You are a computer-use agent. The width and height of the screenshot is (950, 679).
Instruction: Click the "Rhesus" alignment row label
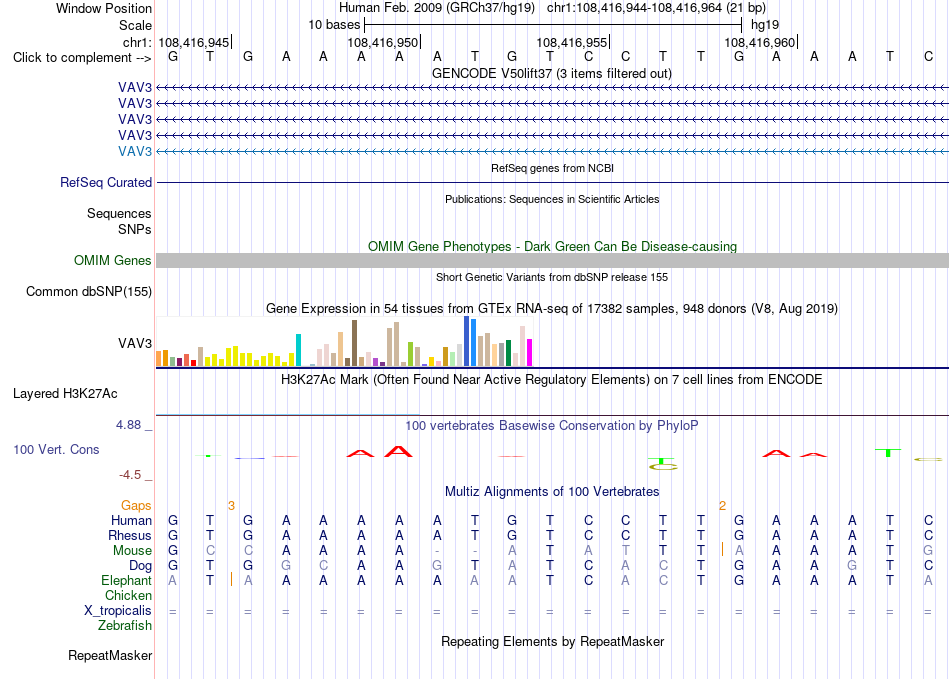tap(130, 535)
